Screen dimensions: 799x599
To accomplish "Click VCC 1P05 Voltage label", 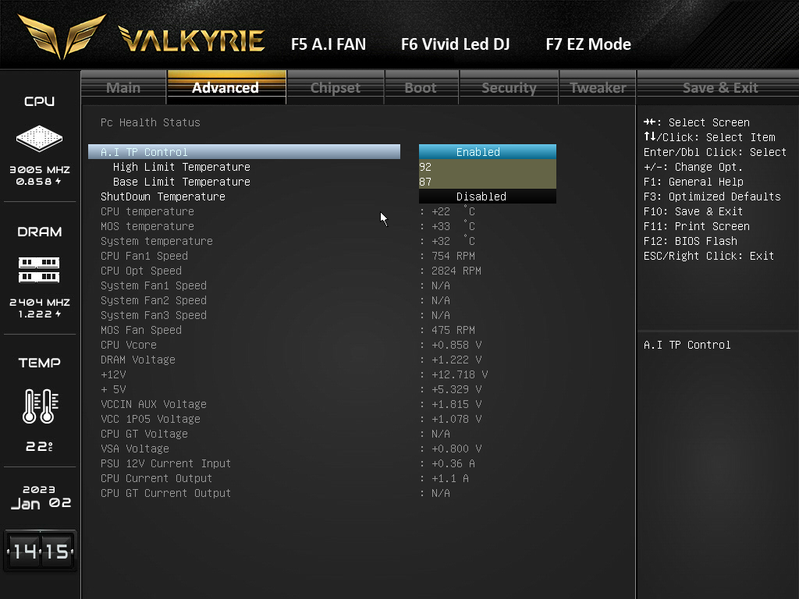I will point(150,419).
